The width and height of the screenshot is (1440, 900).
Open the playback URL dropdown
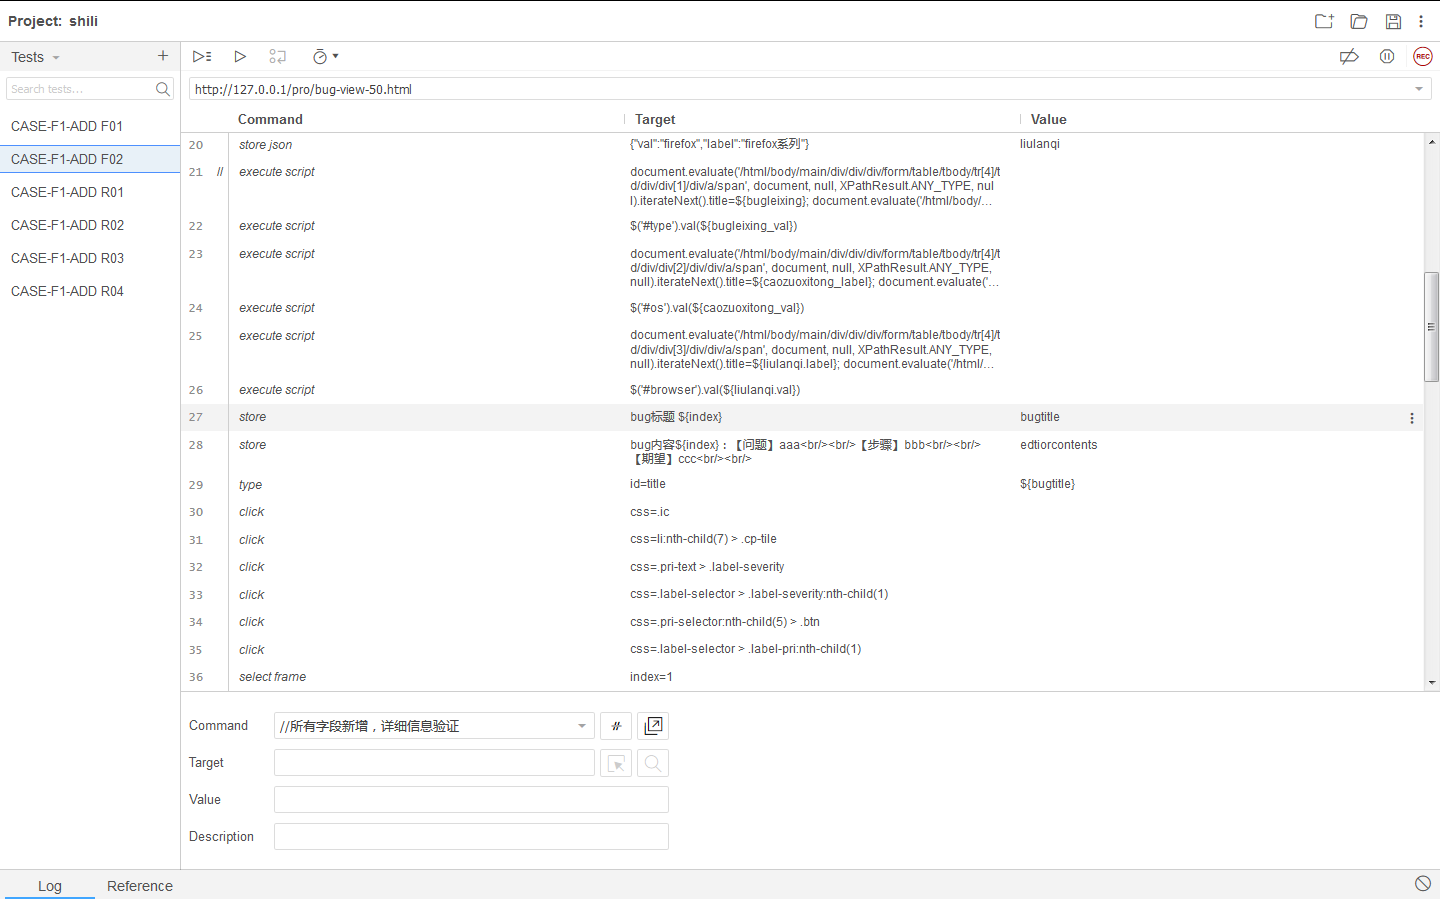click(1419, 88)
